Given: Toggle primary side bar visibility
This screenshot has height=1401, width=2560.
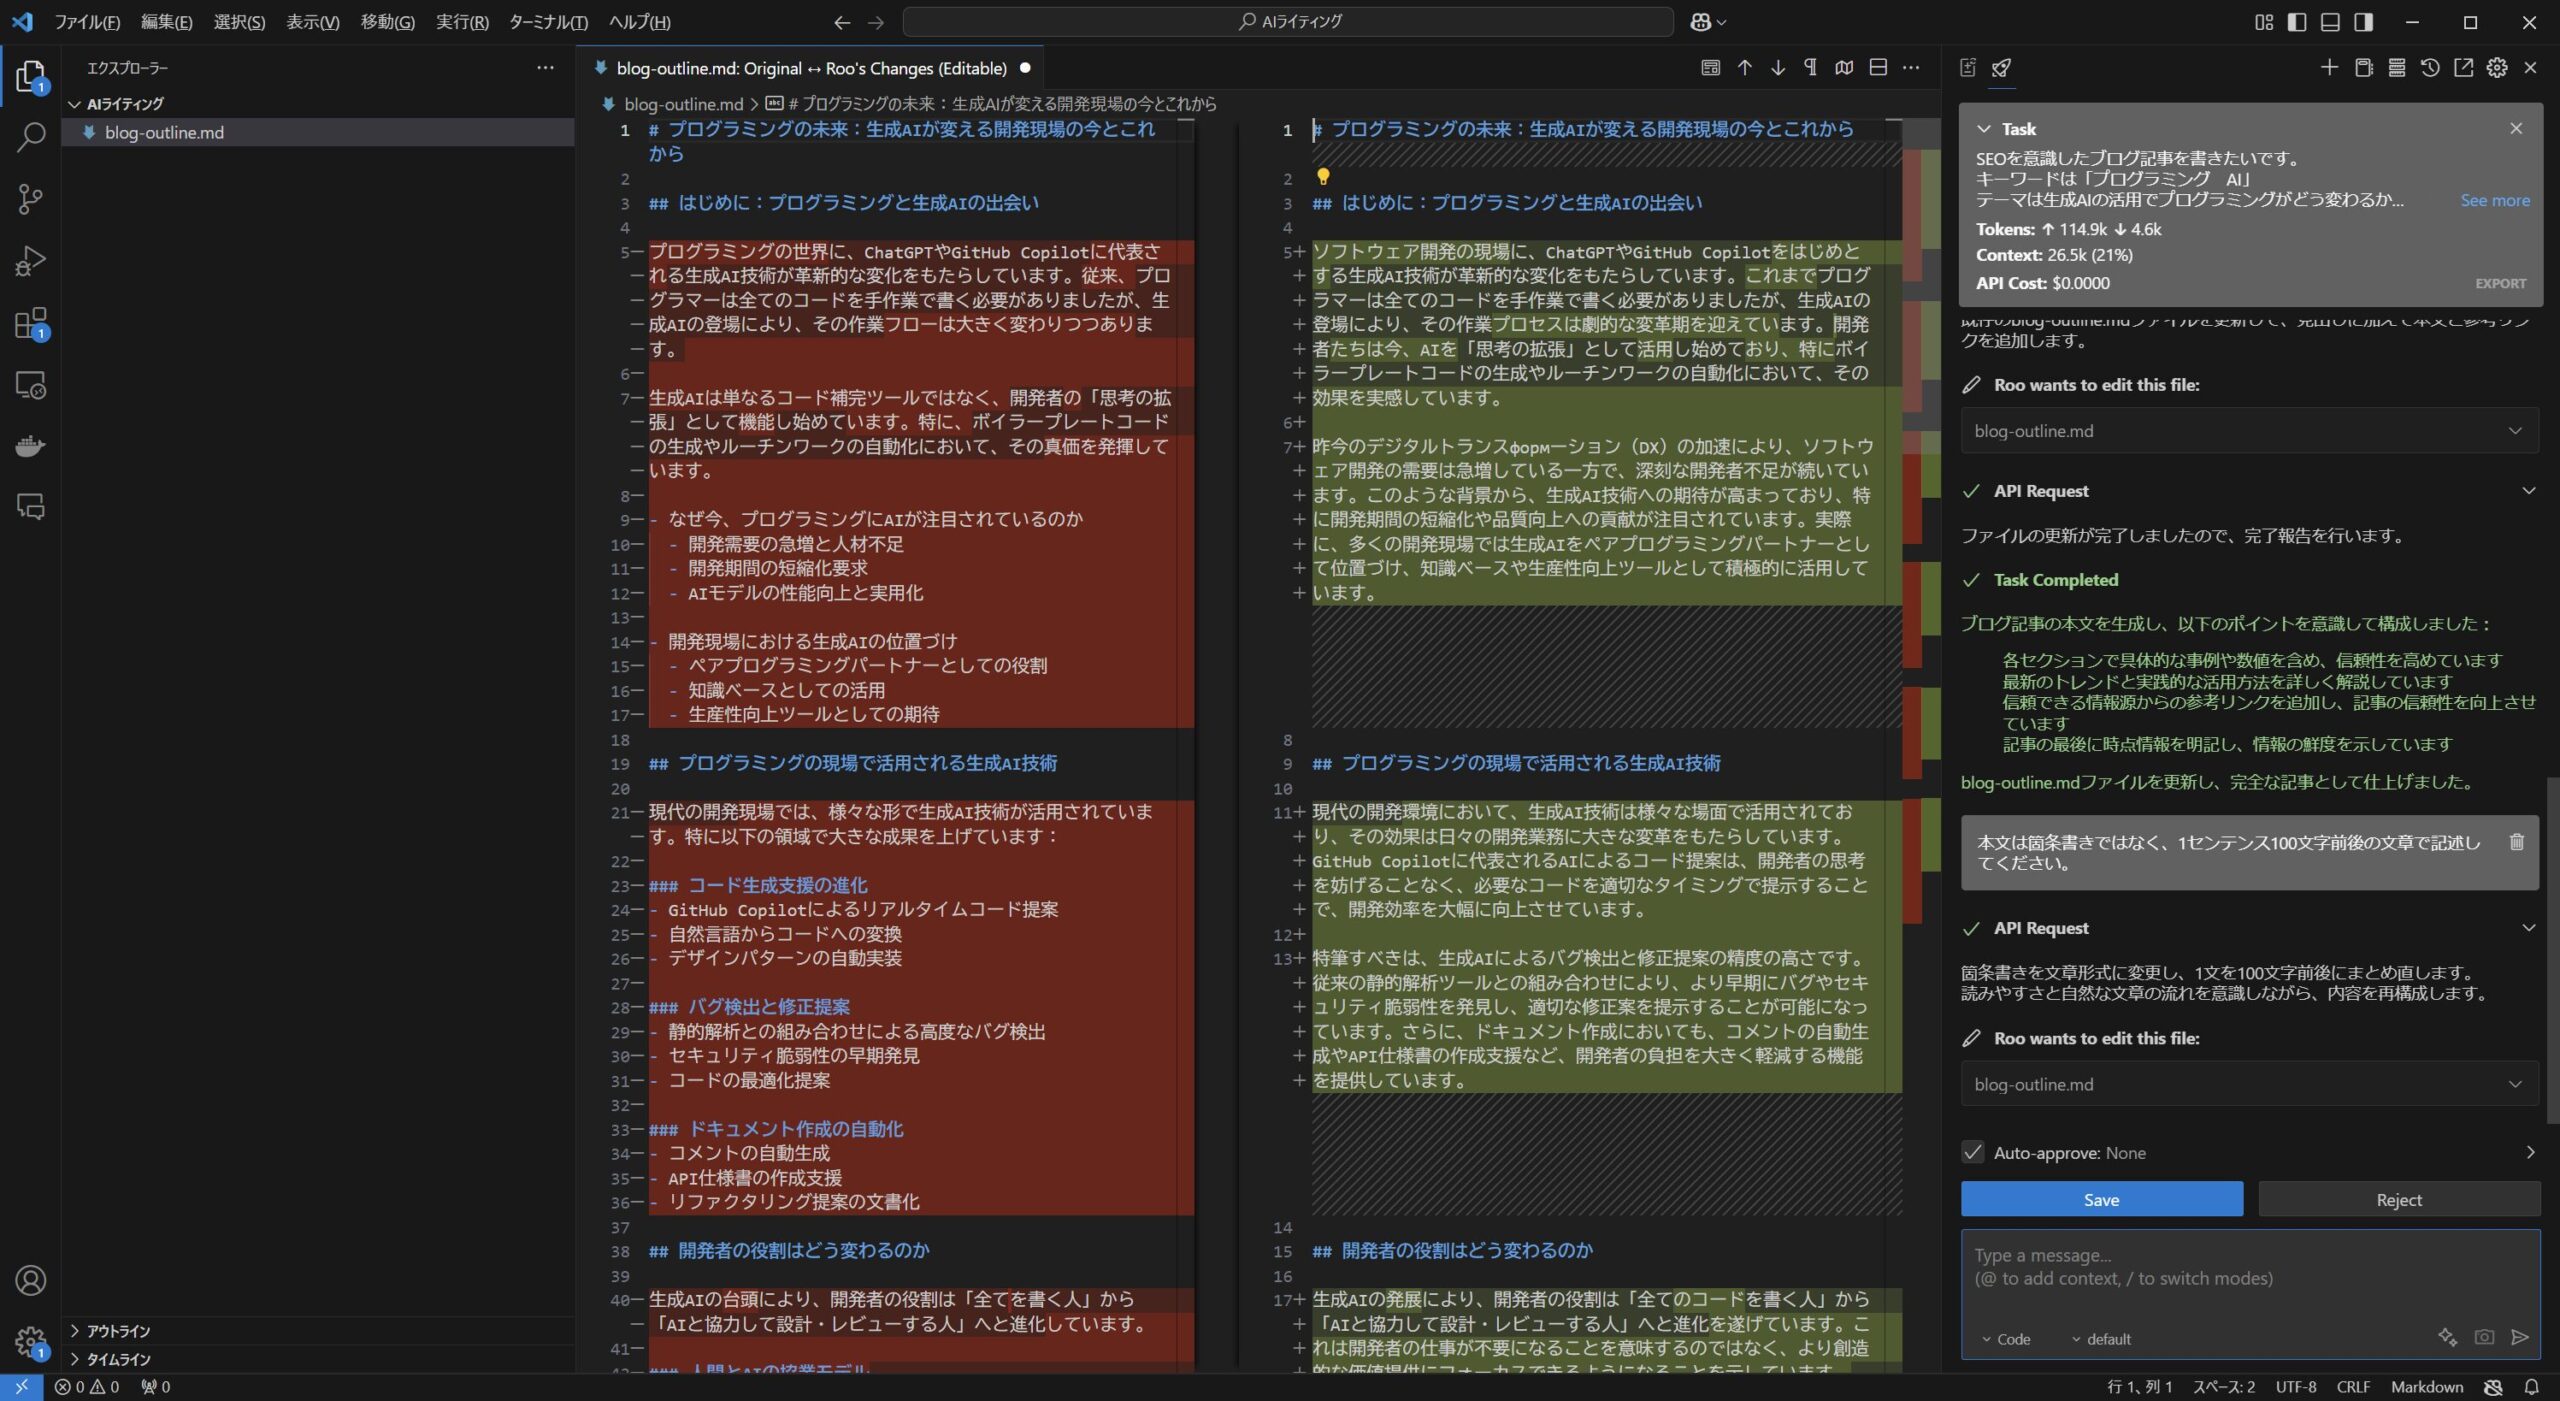Looking at the screenshot, I should click(x=2297, y=21).
